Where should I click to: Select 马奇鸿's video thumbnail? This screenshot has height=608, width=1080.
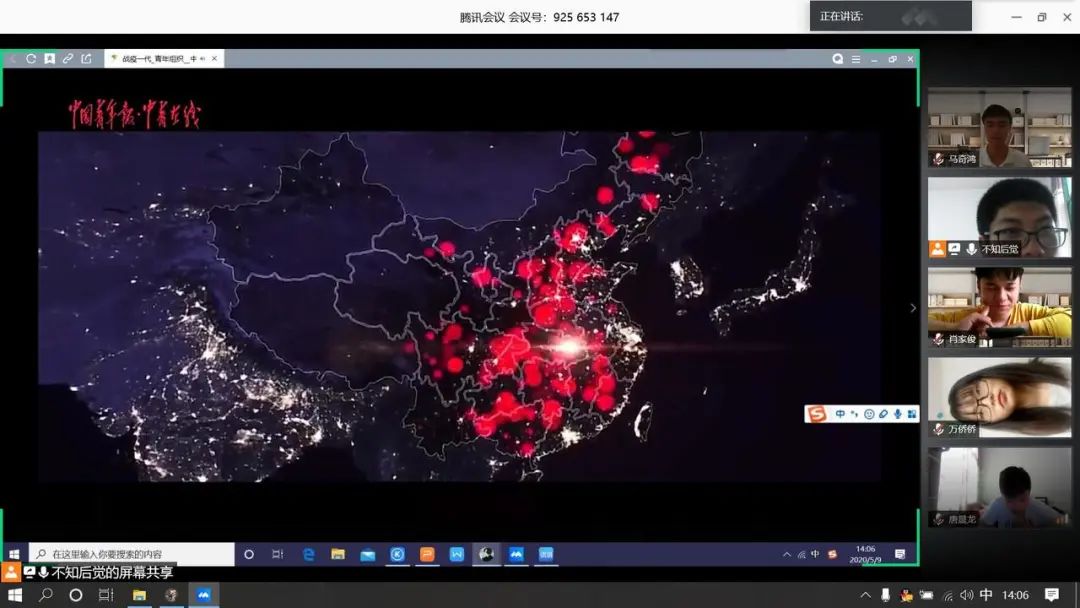coord(999,127)
